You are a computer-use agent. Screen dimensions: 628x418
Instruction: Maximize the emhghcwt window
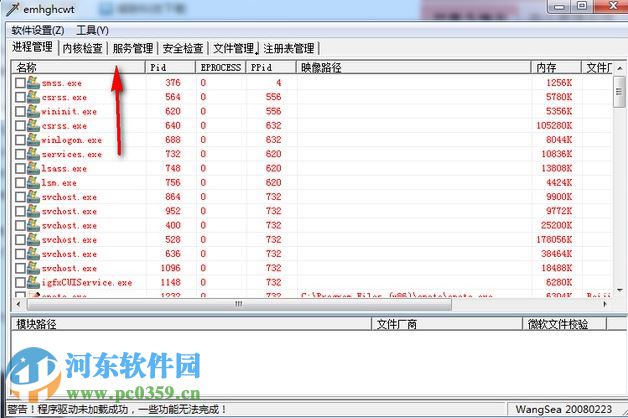pos(582,6)
